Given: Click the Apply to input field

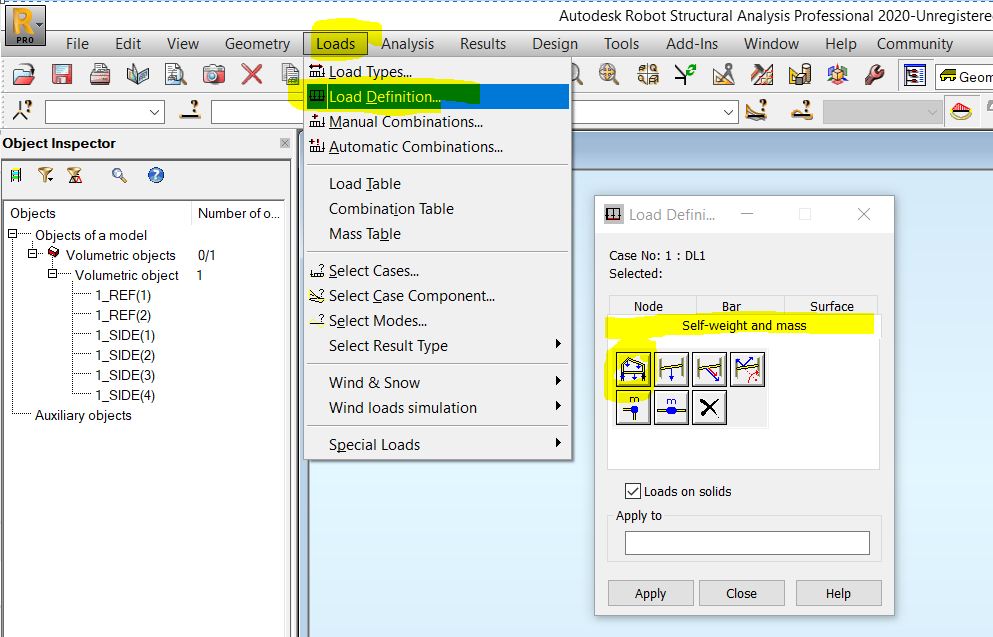Looking at the screenshot, I should coord(747,543).
